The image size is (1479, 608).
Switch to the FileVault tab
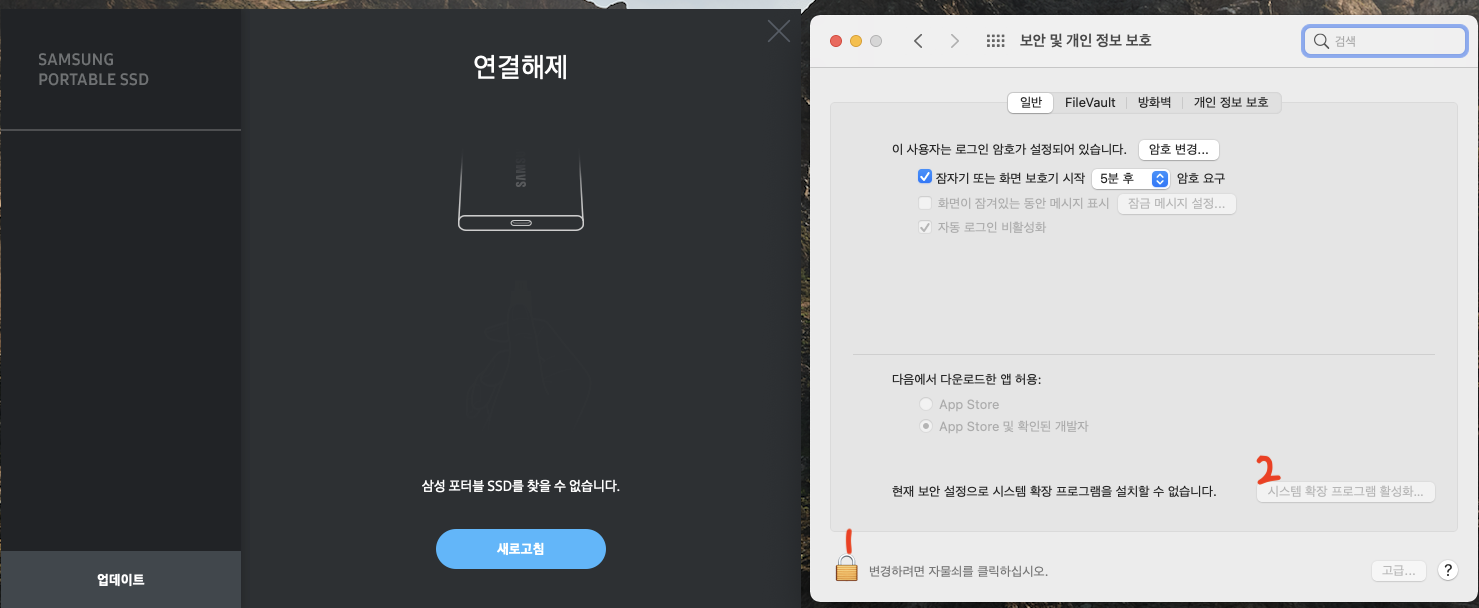pos(1090,102)
